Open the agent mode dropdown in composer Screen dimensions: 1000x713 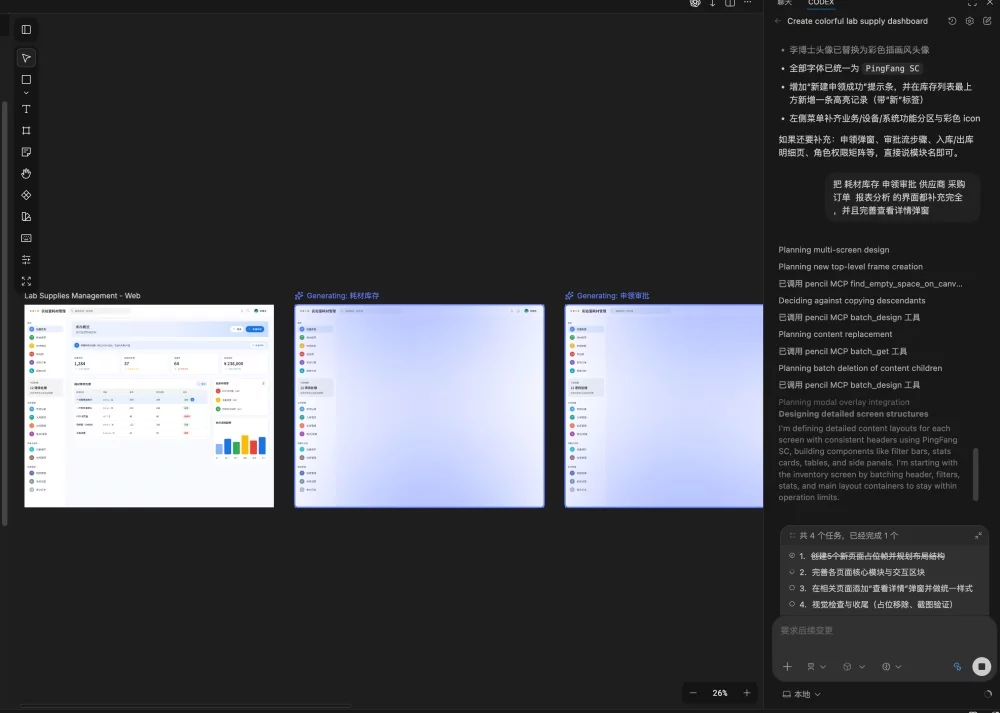(x=816, y=666)
